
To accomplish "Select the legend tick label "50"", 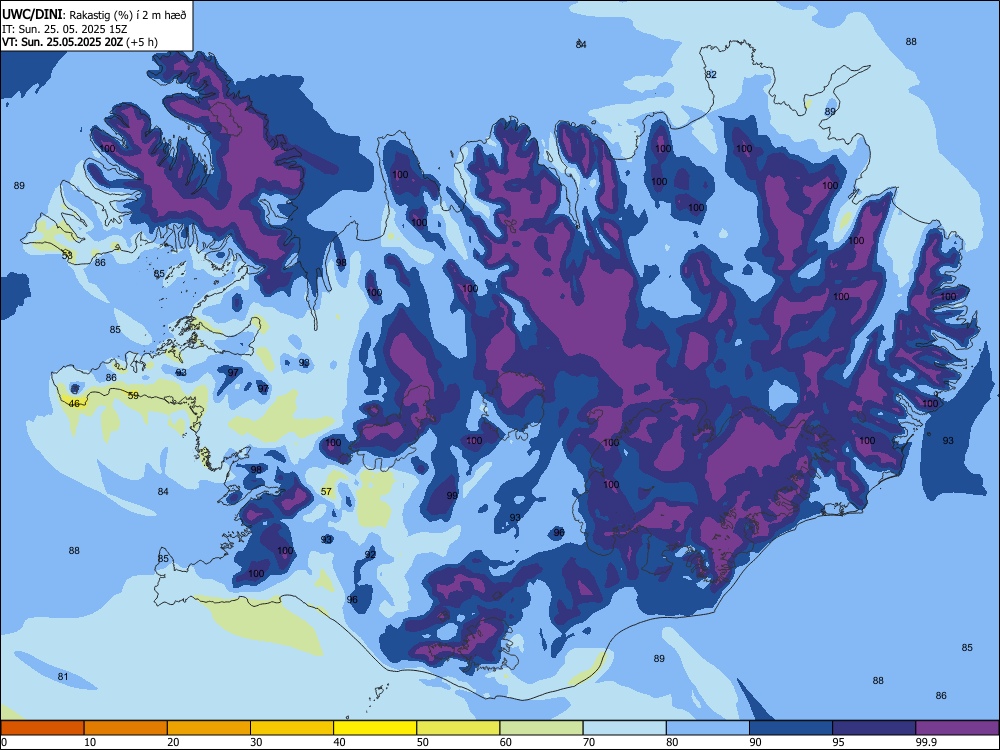I will 423,742.
